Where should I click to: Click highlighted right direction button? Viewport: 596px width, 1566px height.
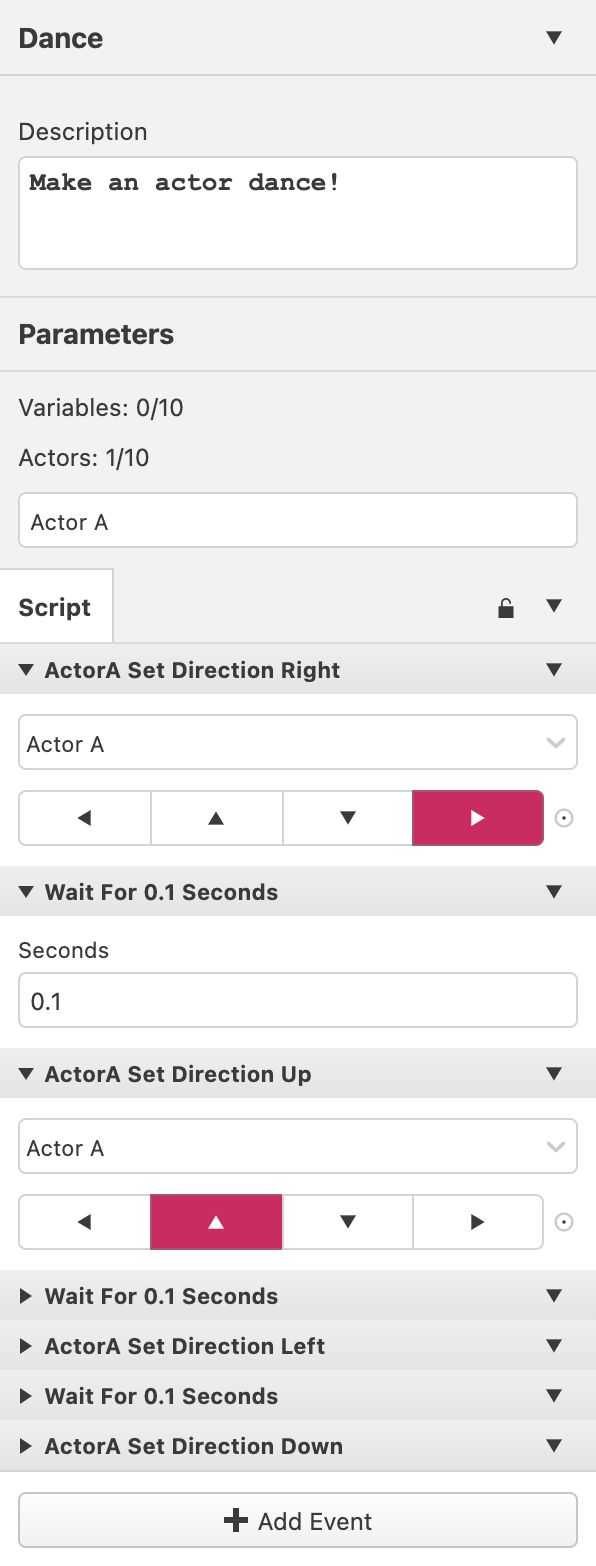[478, 818]
